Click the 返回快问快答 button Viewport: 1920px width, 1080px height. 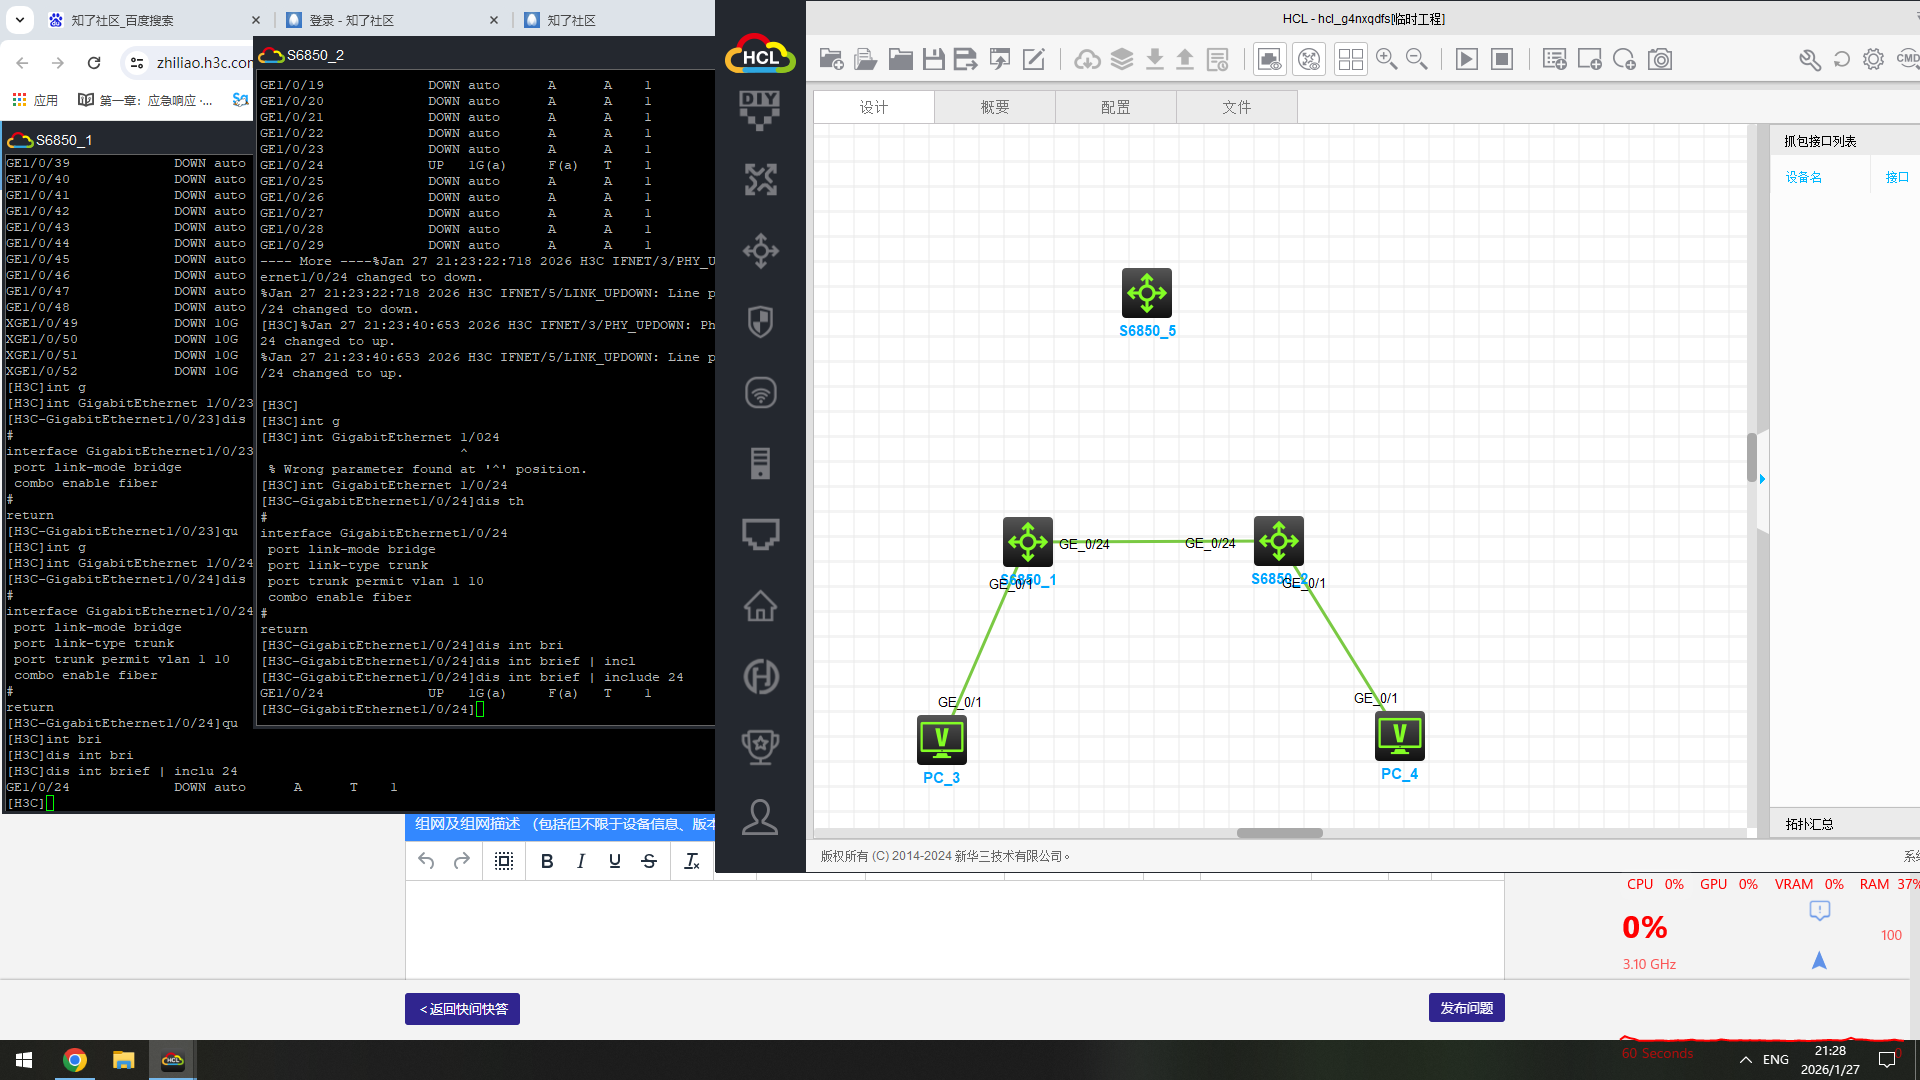pos(462,1009)
